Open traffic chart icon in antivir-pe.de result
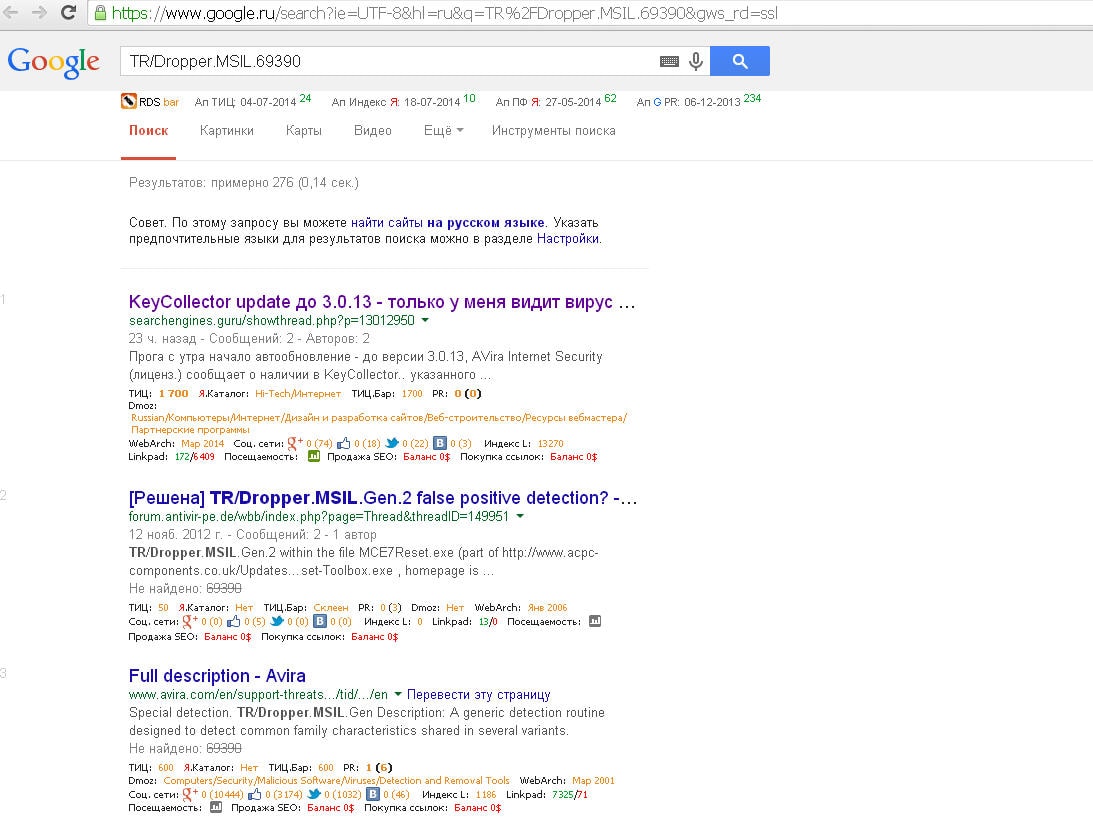This screenshot has height=818, width=1093. (595, 621)
